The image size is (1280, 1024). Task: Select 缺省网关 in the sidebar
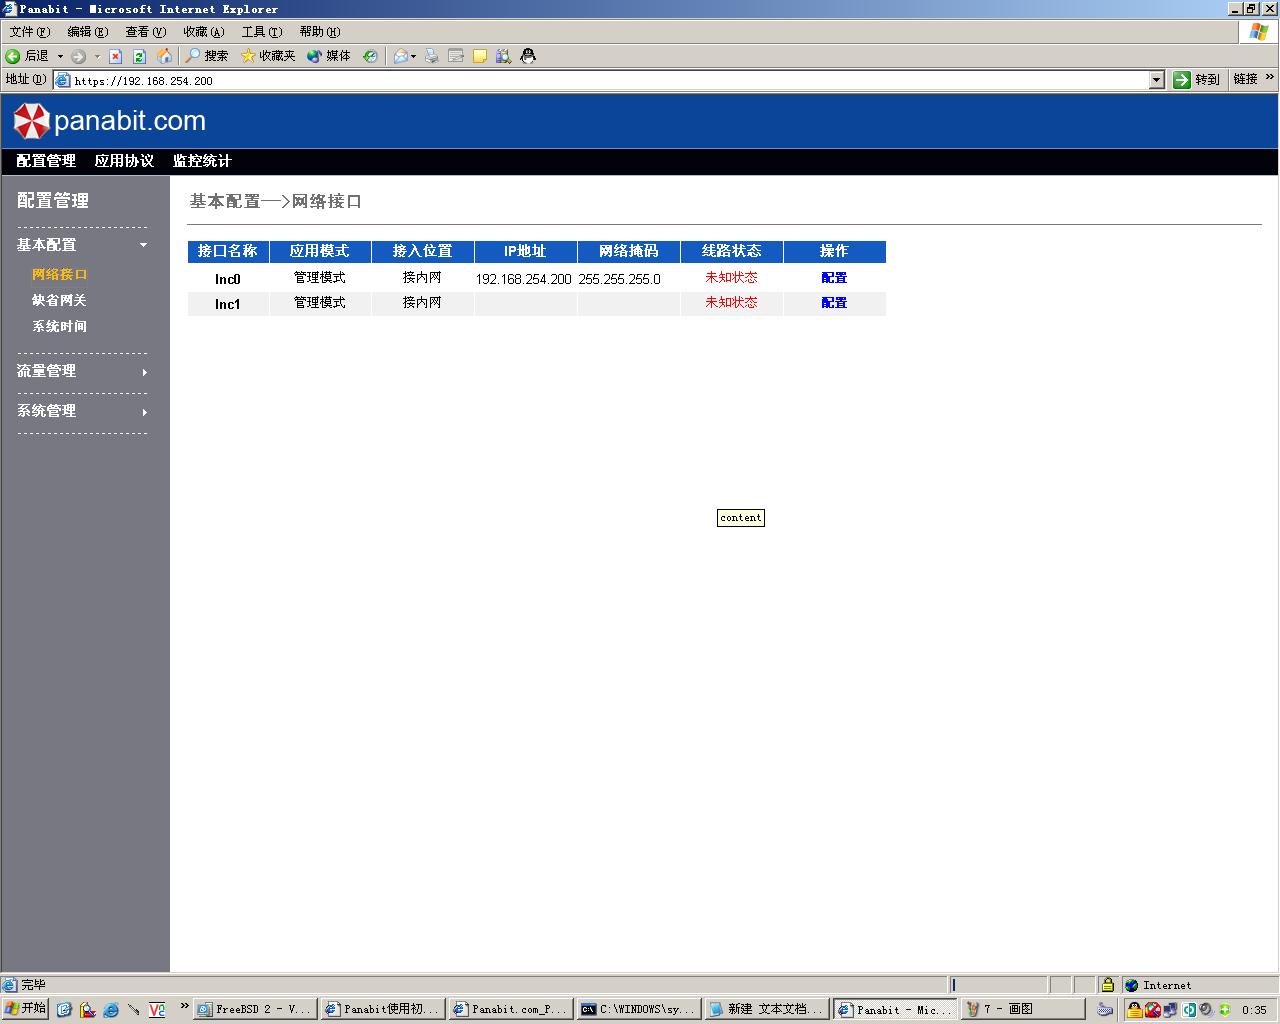click(x=59, y=300)
